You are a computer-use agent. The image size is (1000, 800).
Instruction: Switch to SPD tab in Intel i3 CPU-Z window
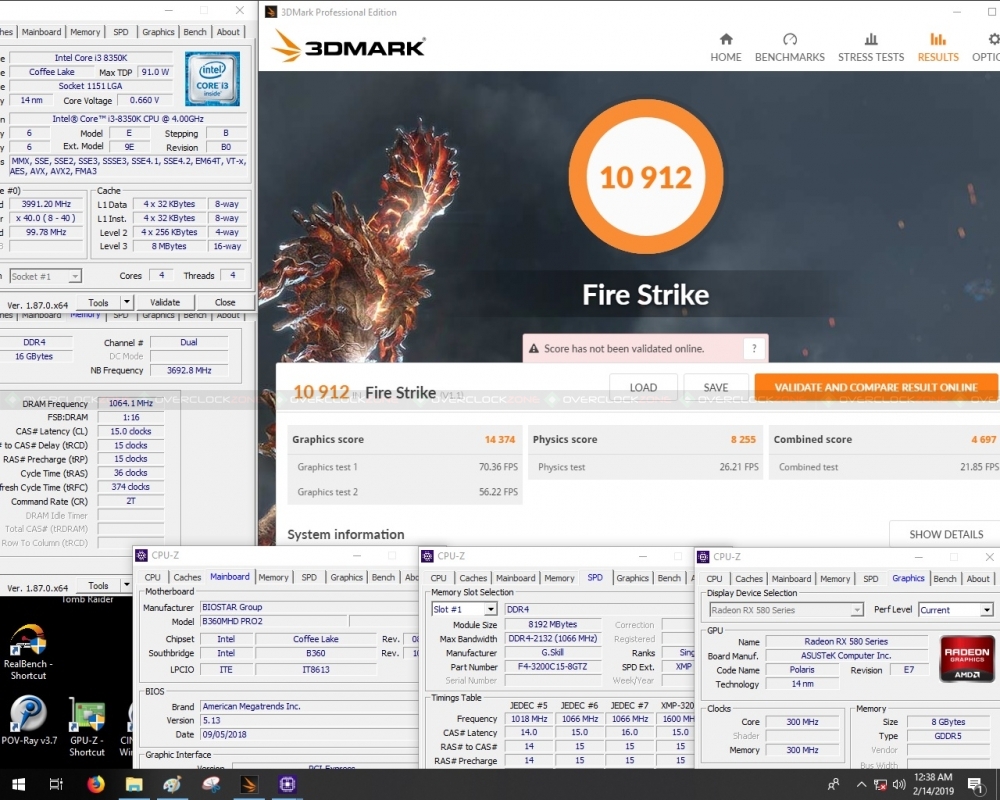pyautogui.click(x=121, y=32)
